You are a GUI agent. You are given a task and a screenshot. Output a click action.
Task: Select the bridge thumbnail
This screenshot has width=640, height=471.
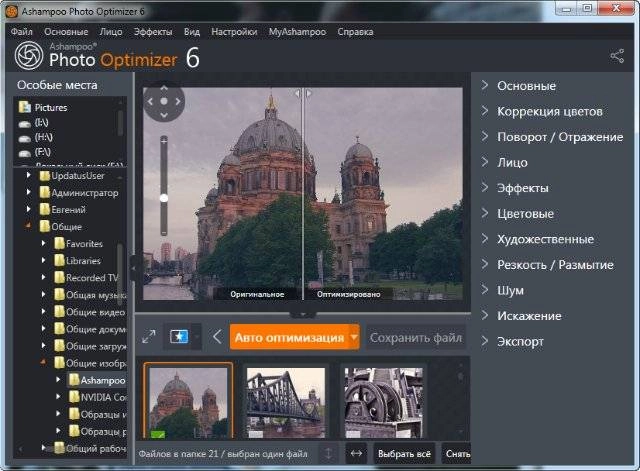[x=286, y=402]
